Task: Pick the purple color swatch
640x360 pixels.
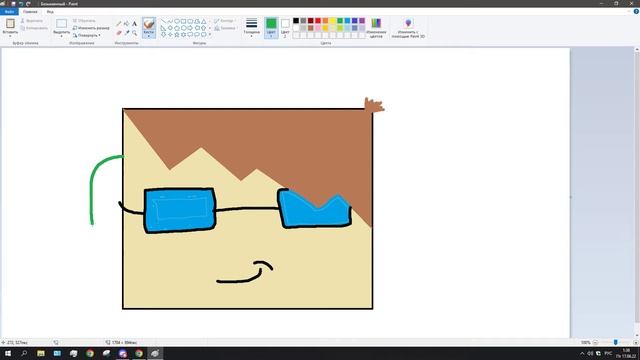Action: click(x=362, y=21)
